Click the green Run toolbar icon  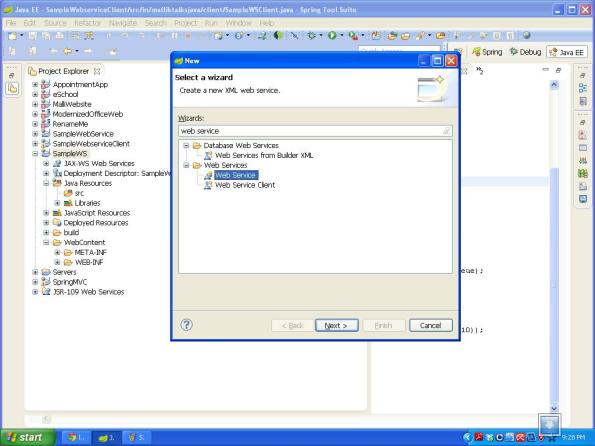tap(332, 36)
